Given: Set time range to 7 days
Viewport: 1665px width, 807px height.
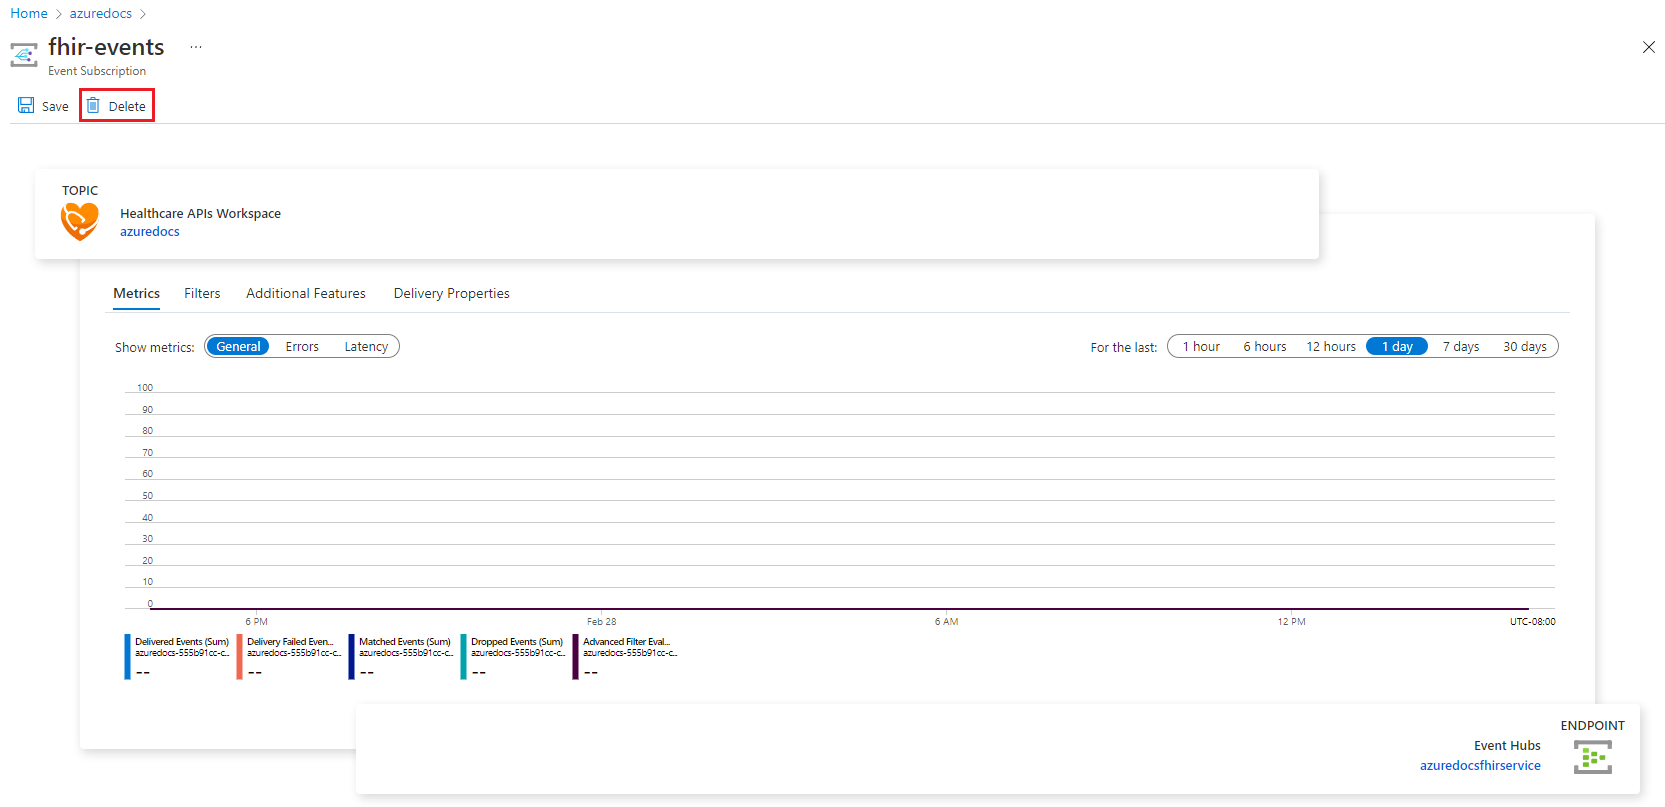Looking at the screenshot, I should (x=1461, y=346).
